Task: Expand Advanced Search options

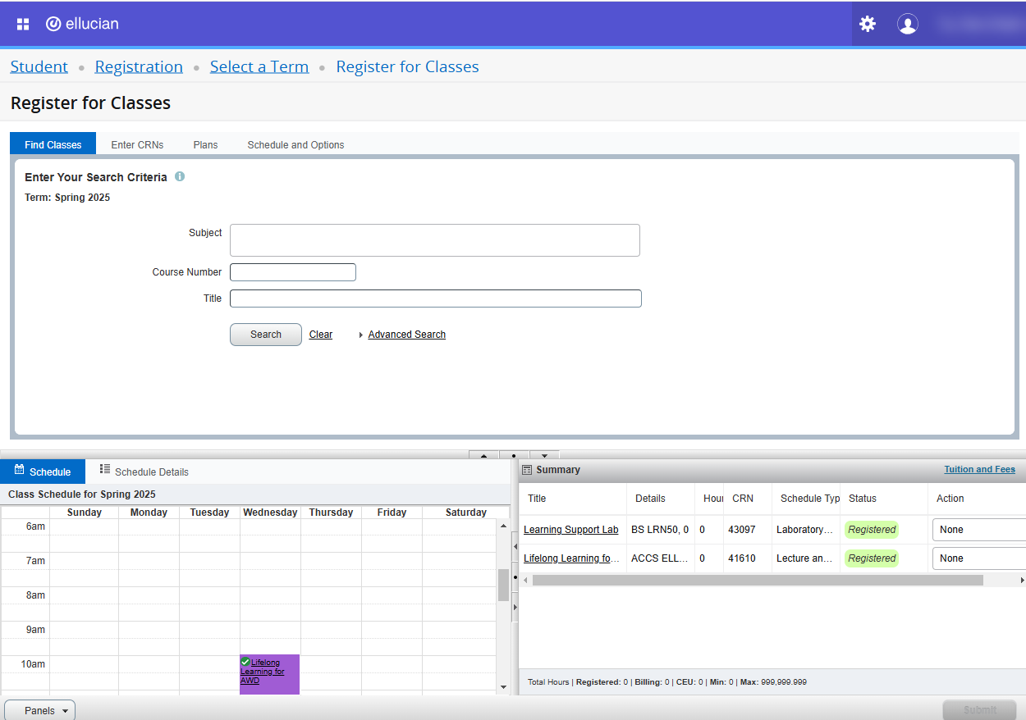Action: point(406,335)
